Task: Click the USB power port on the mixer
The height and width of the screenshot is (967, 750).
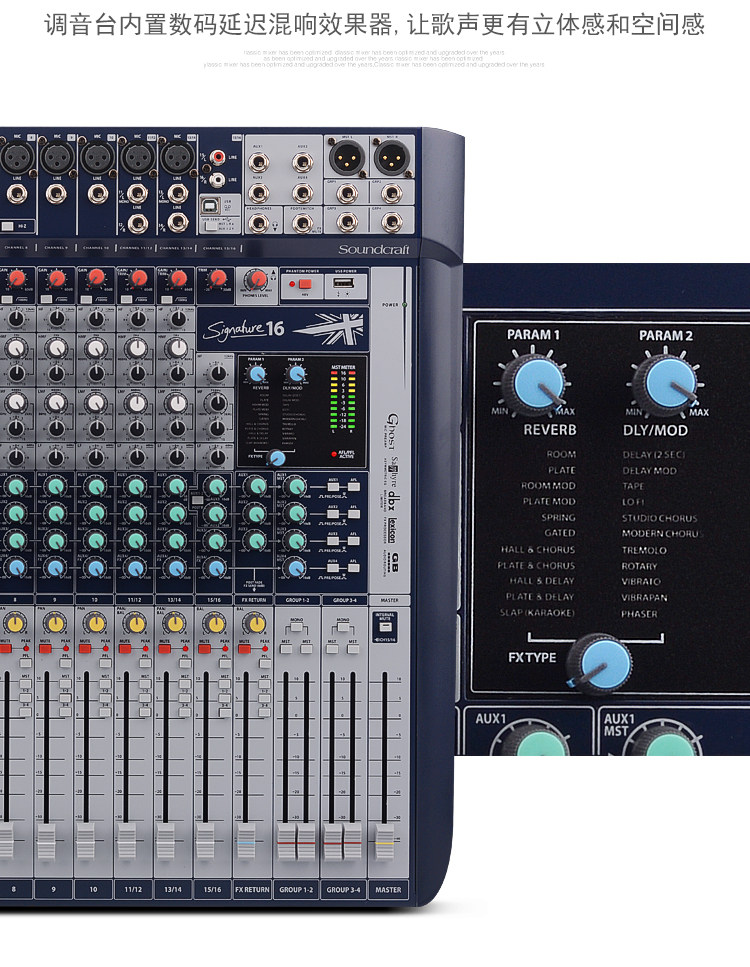Action: tap(344, 283)
